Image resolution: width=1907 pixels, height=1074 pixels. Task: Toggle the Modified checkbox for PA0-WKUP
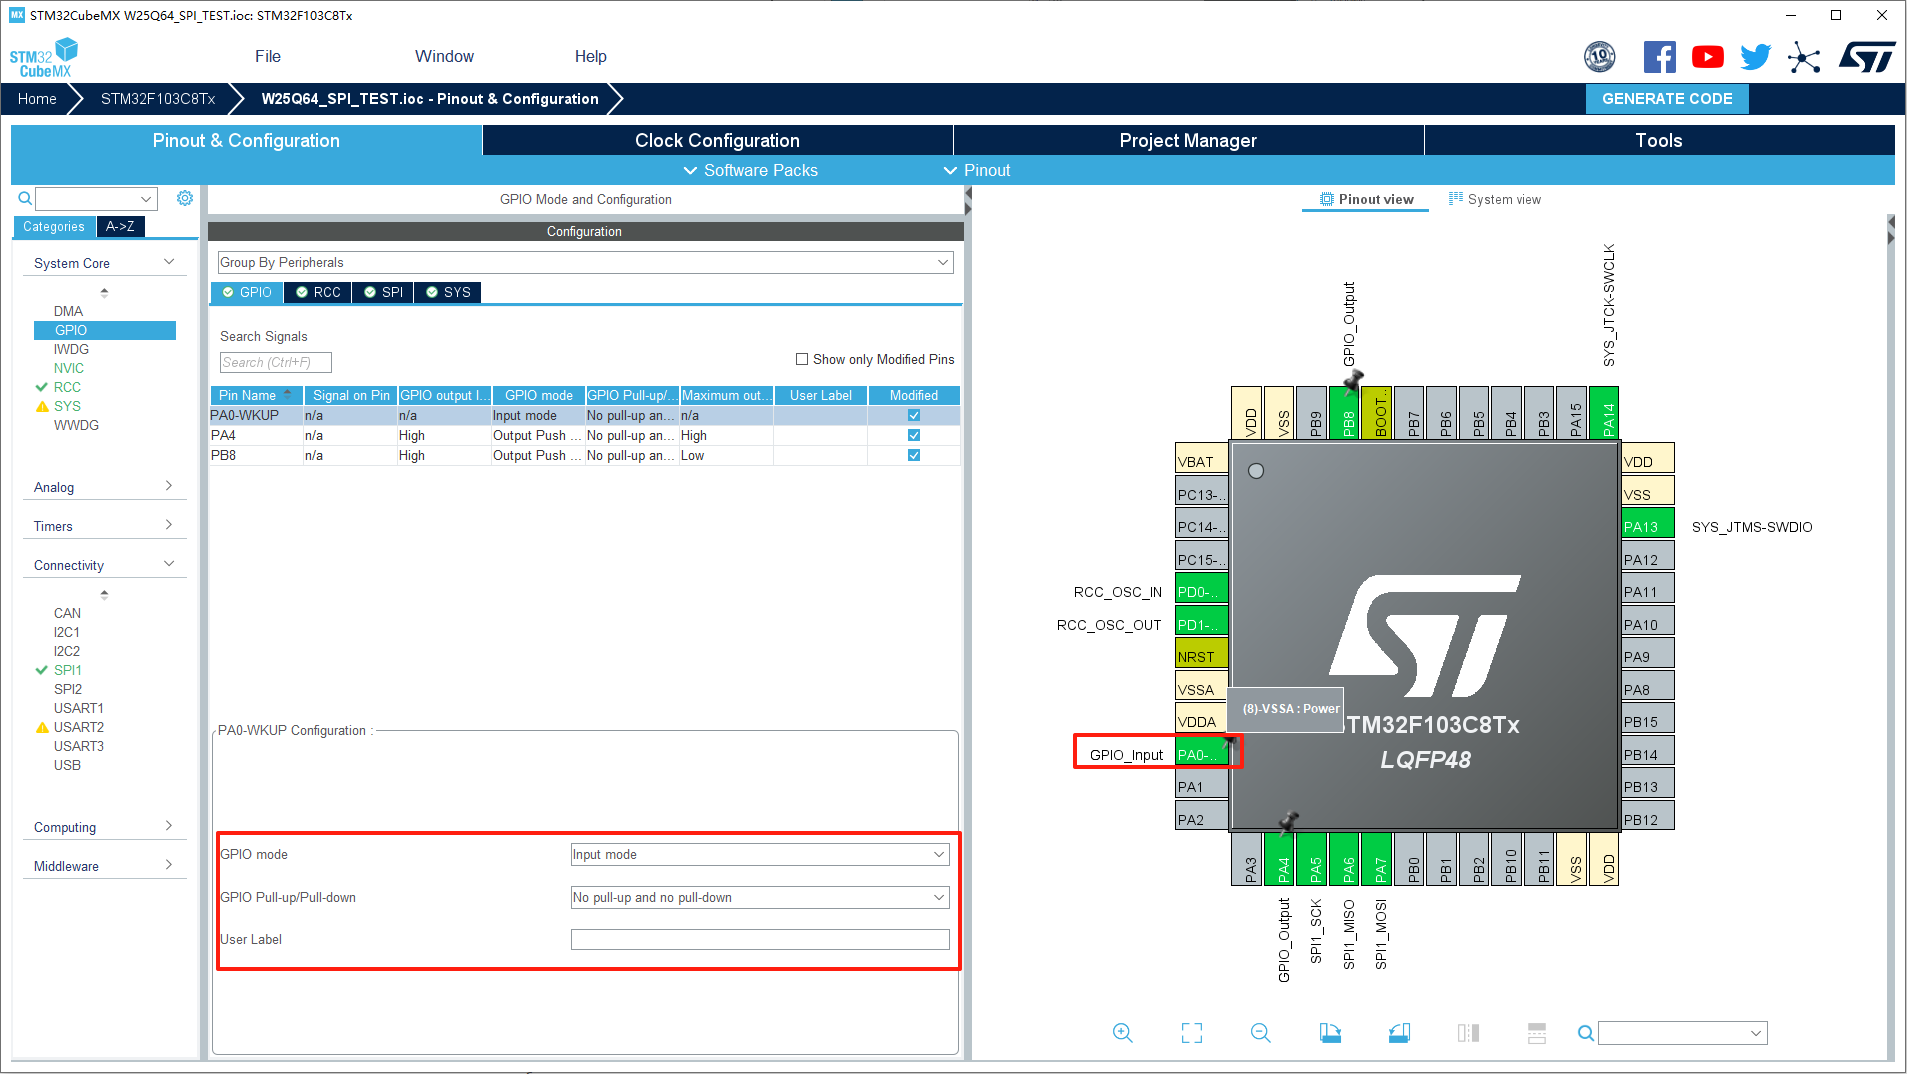(914, 415)
